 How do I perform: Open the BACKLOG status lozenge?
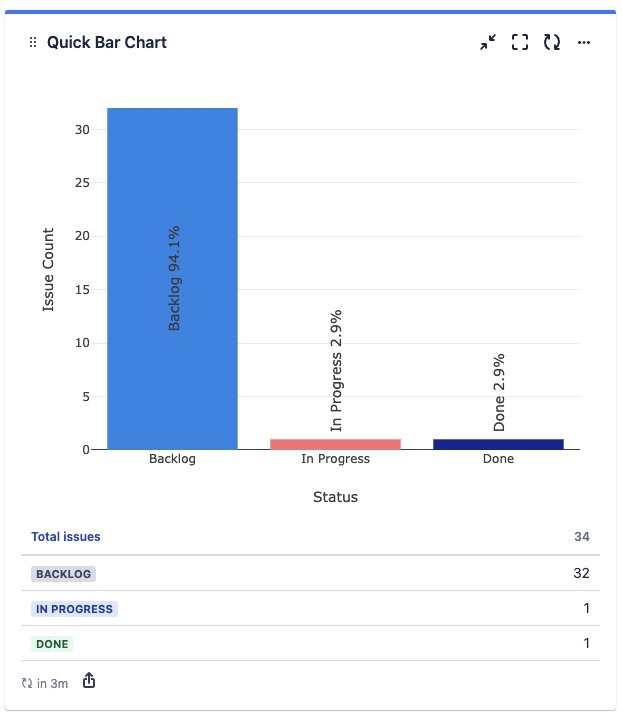click(x=64, y=574)
